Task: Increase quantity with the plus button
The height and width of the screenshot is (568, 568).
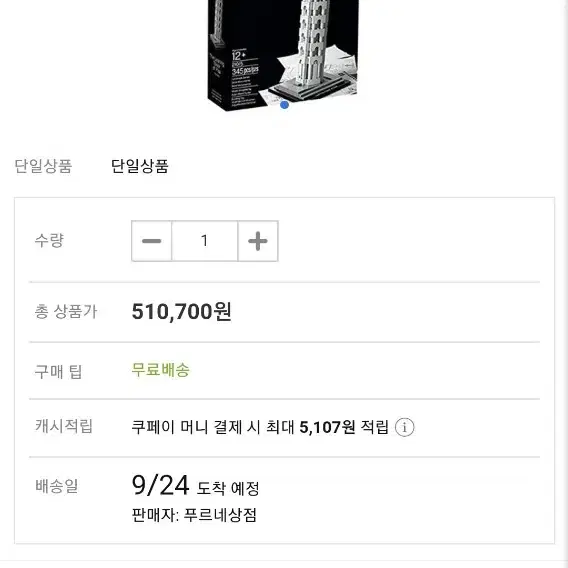Action: tap(258, 241)
